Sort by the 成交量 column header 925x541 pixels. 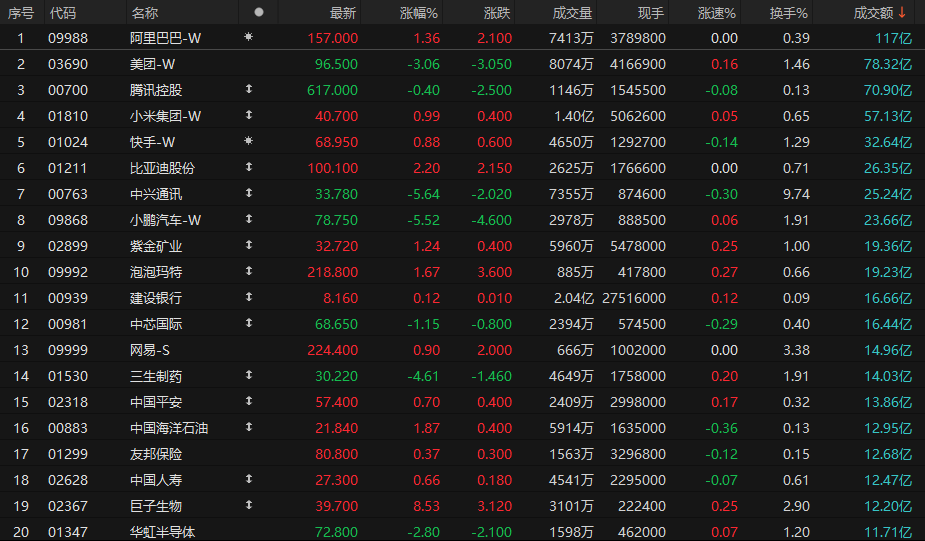(572, 13)
